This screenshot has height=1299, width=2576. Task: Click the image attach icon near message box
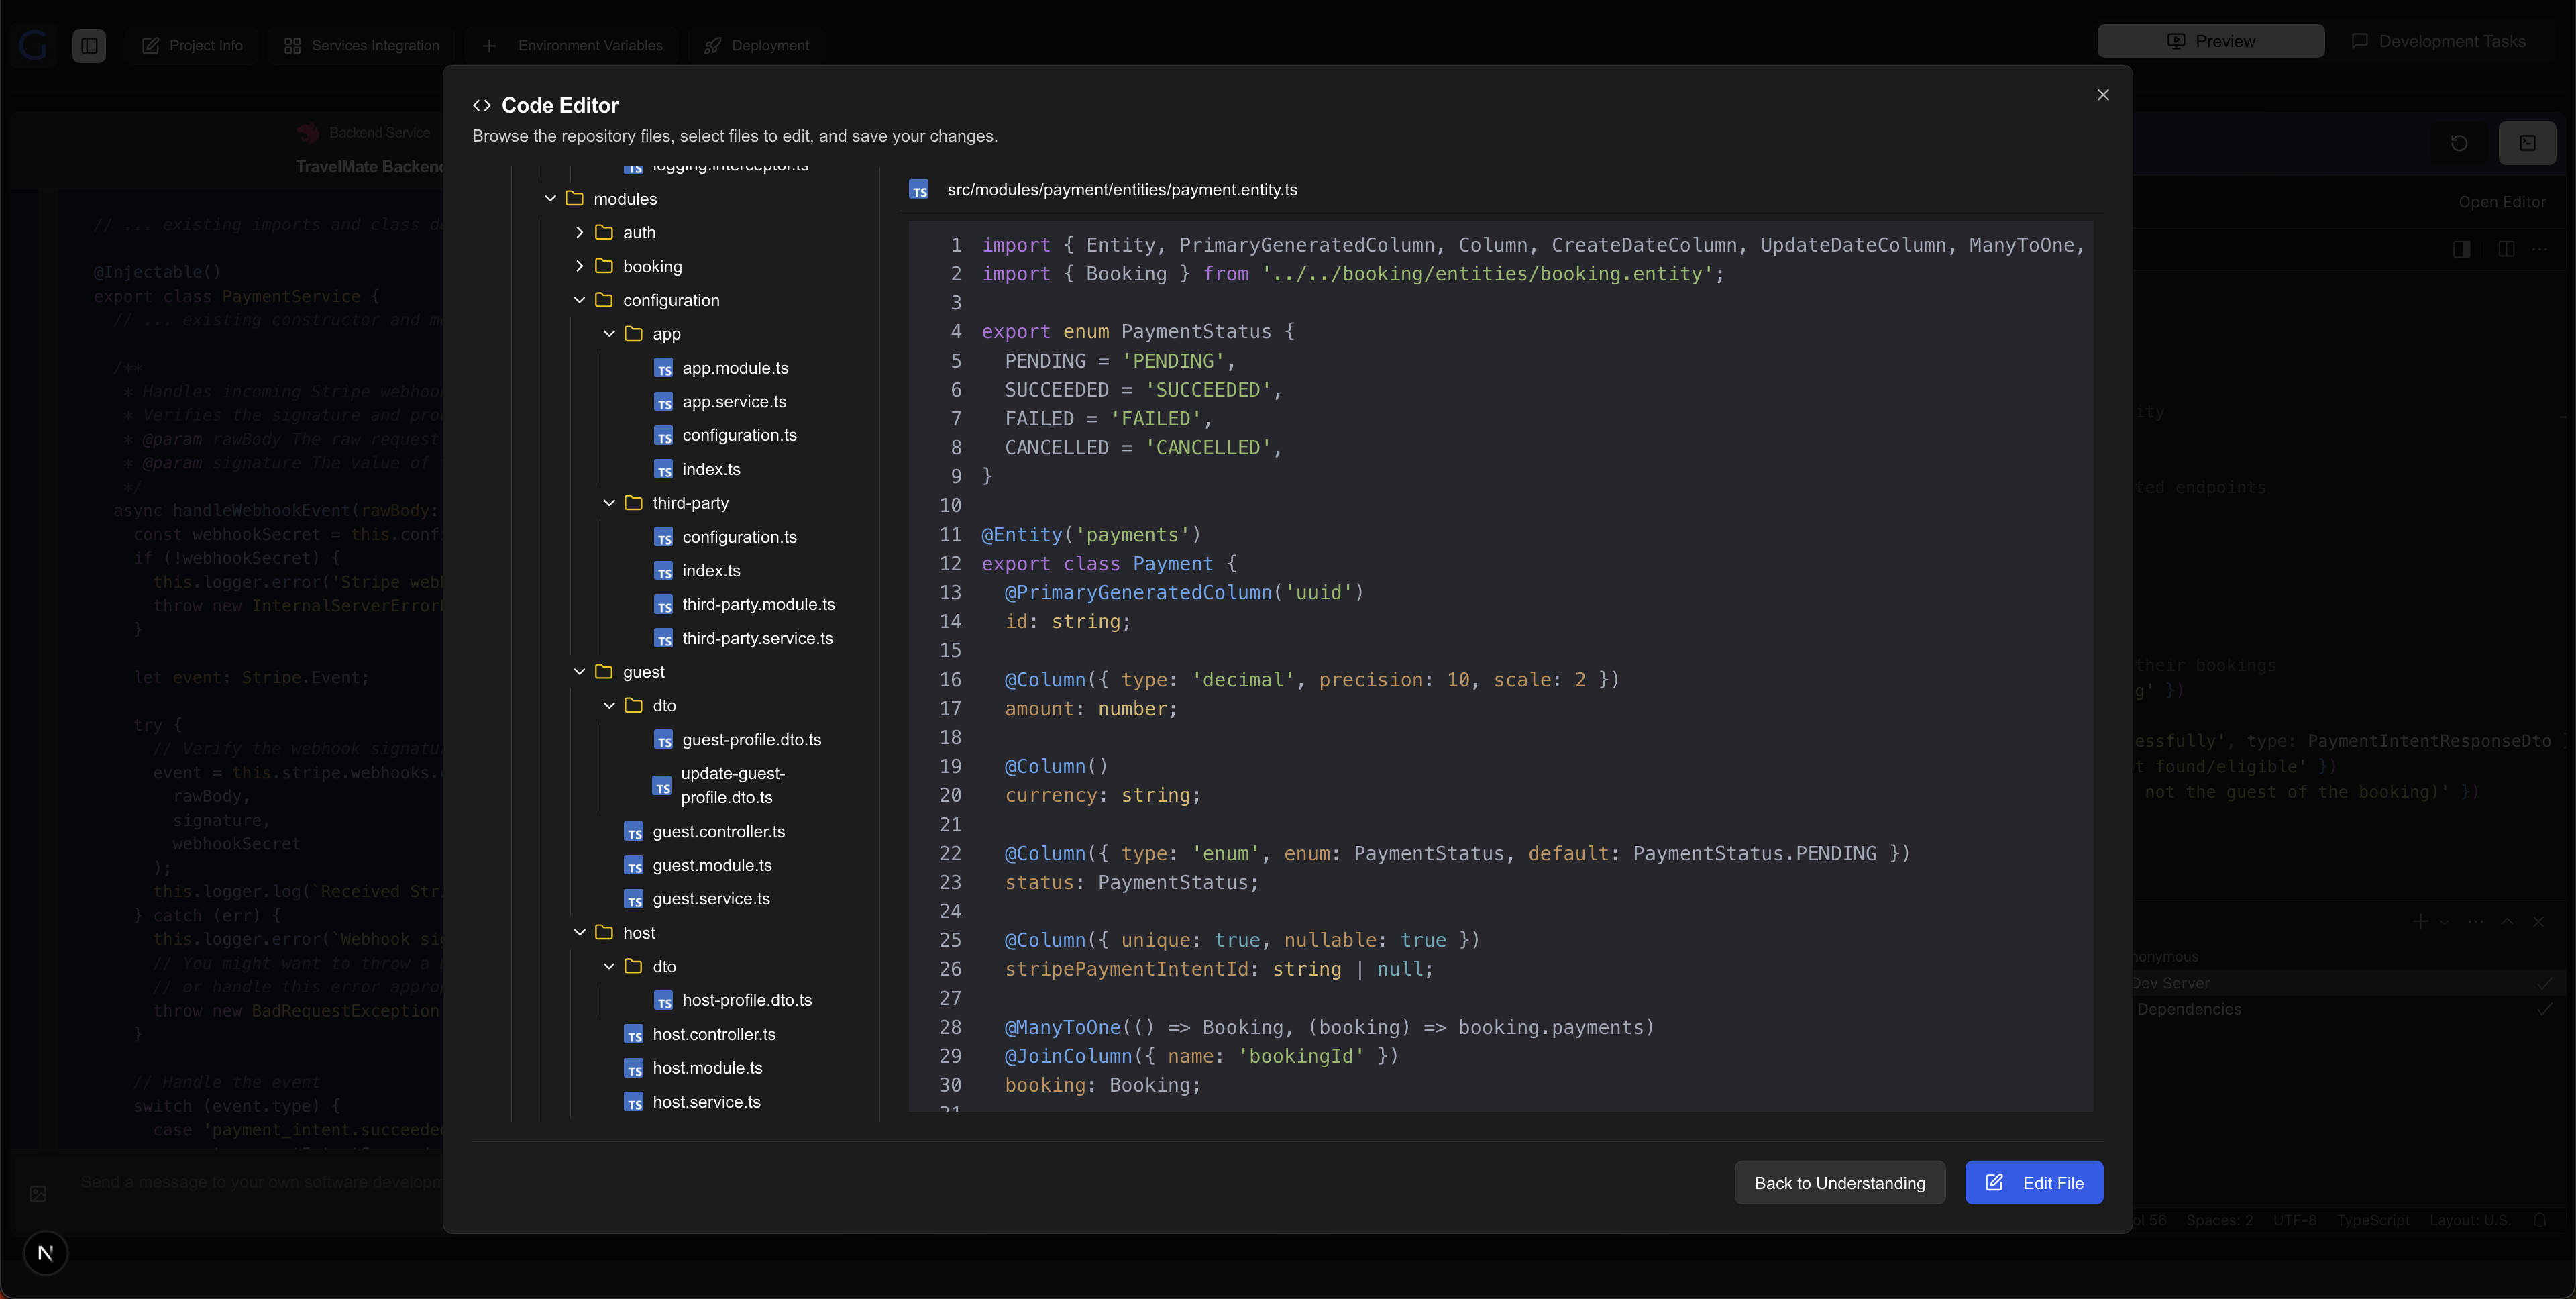pos(38,1193)
